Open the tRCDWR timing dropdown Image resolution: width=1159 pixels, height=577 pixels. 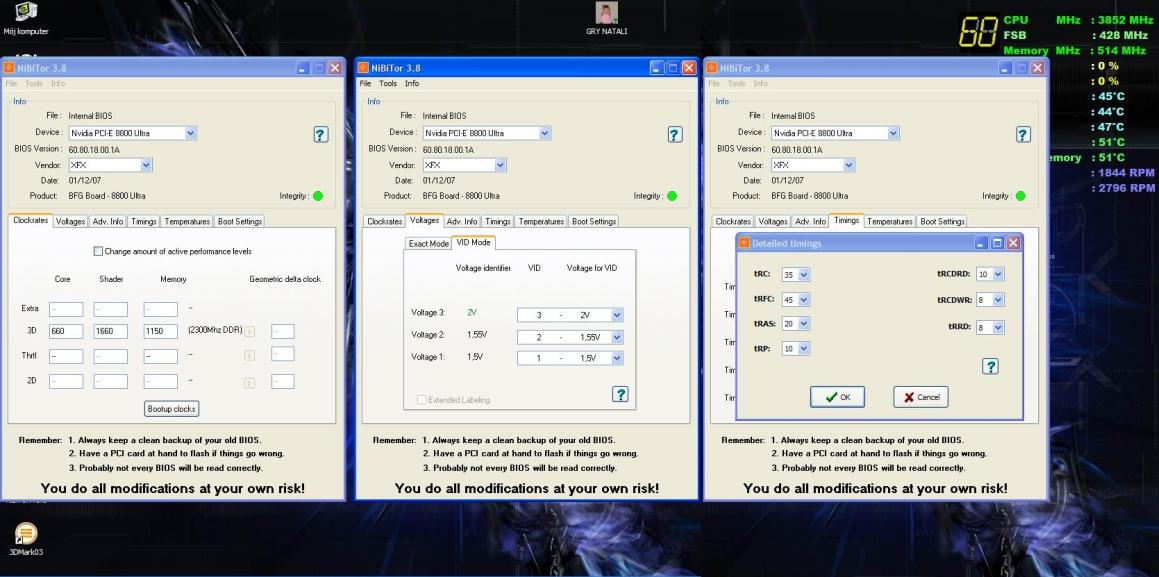(998, 300)
